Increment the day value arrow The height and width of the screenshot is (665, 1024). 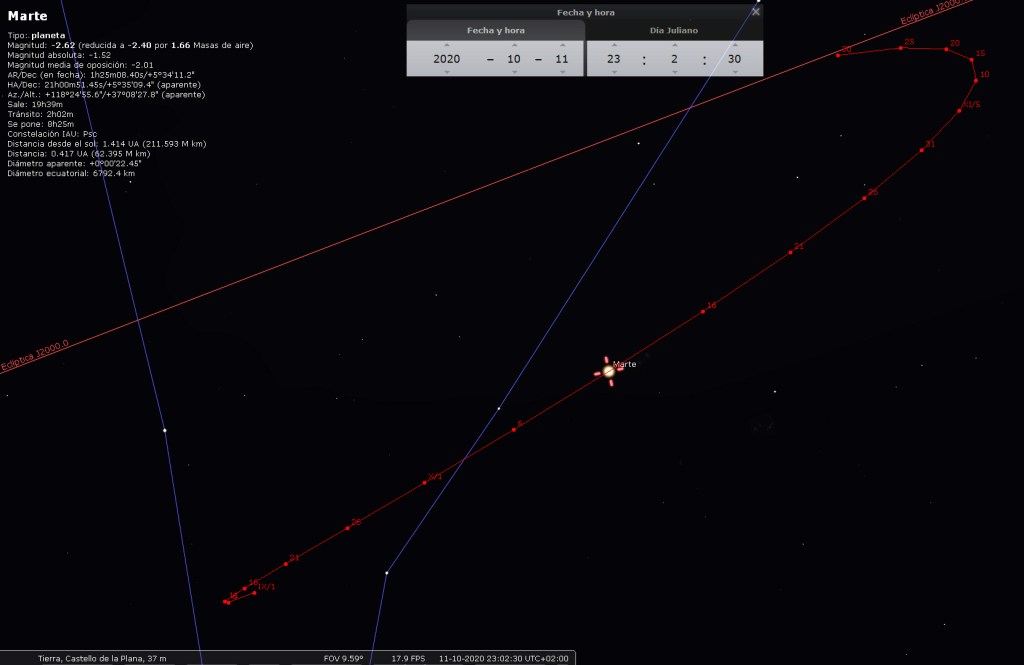pyautogui.click(x=562, y=46)
